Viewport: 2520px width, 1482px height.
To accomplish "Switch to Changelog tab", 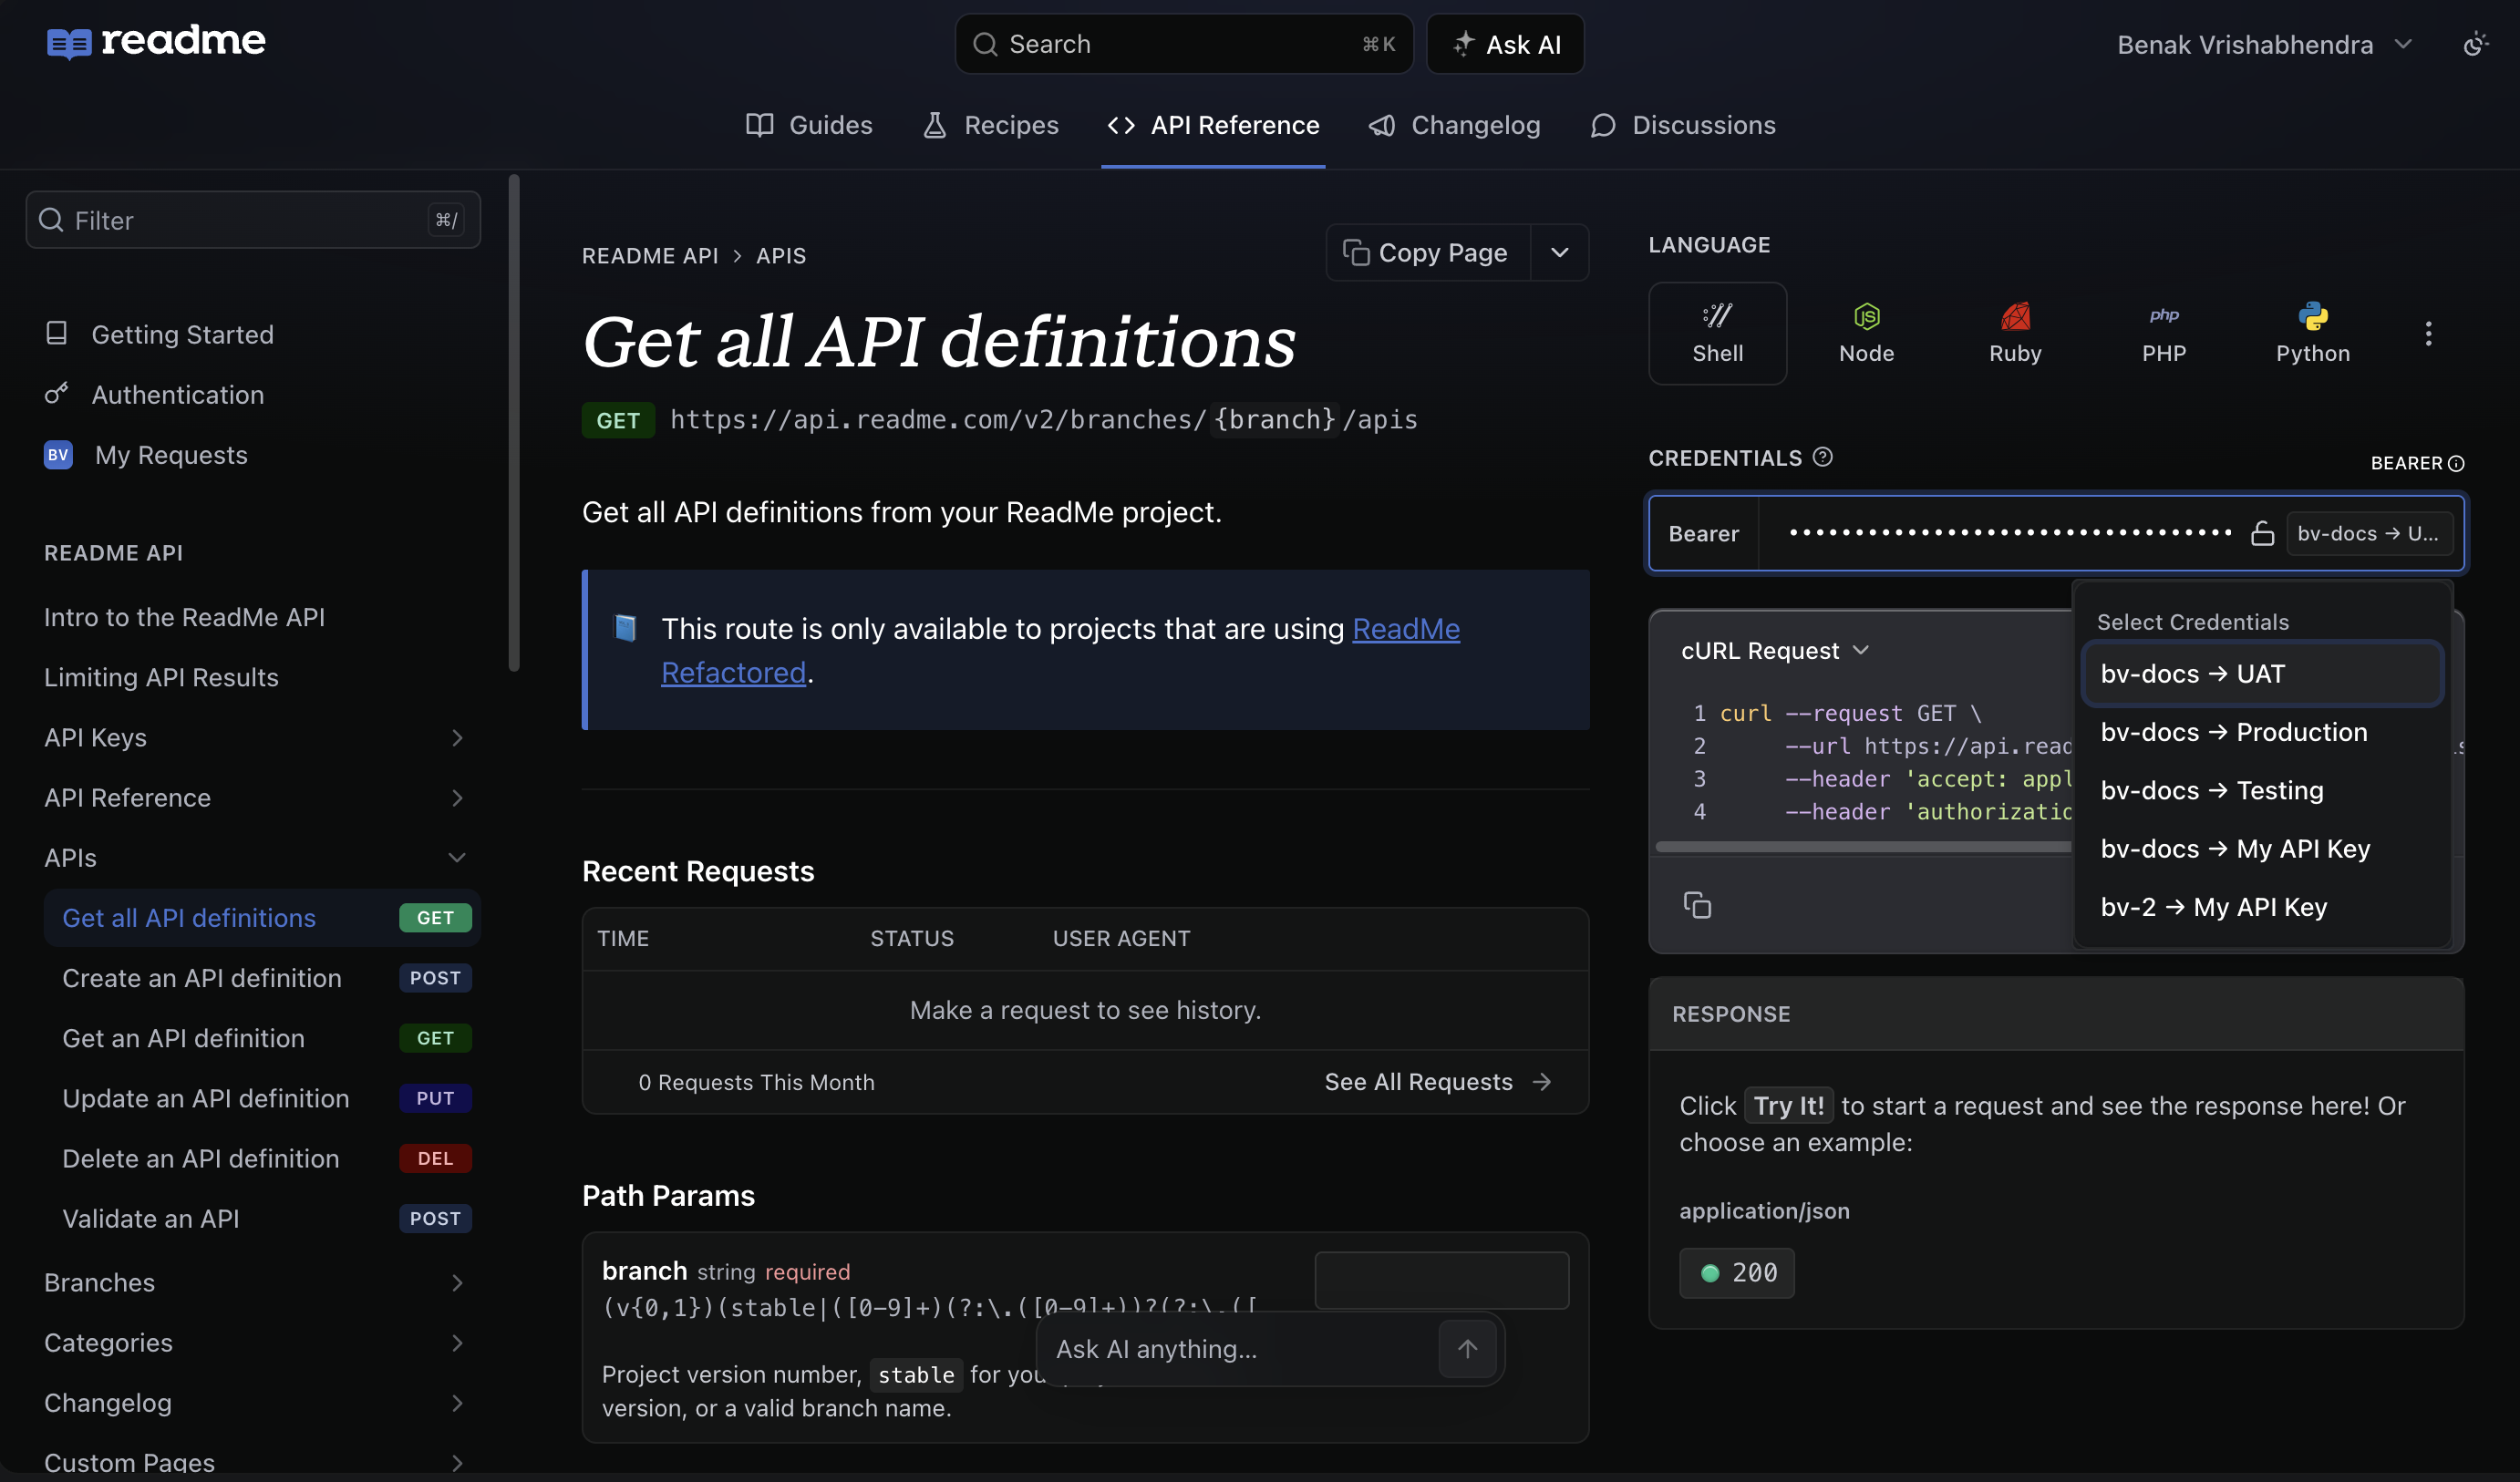I will click(1455, 125).
